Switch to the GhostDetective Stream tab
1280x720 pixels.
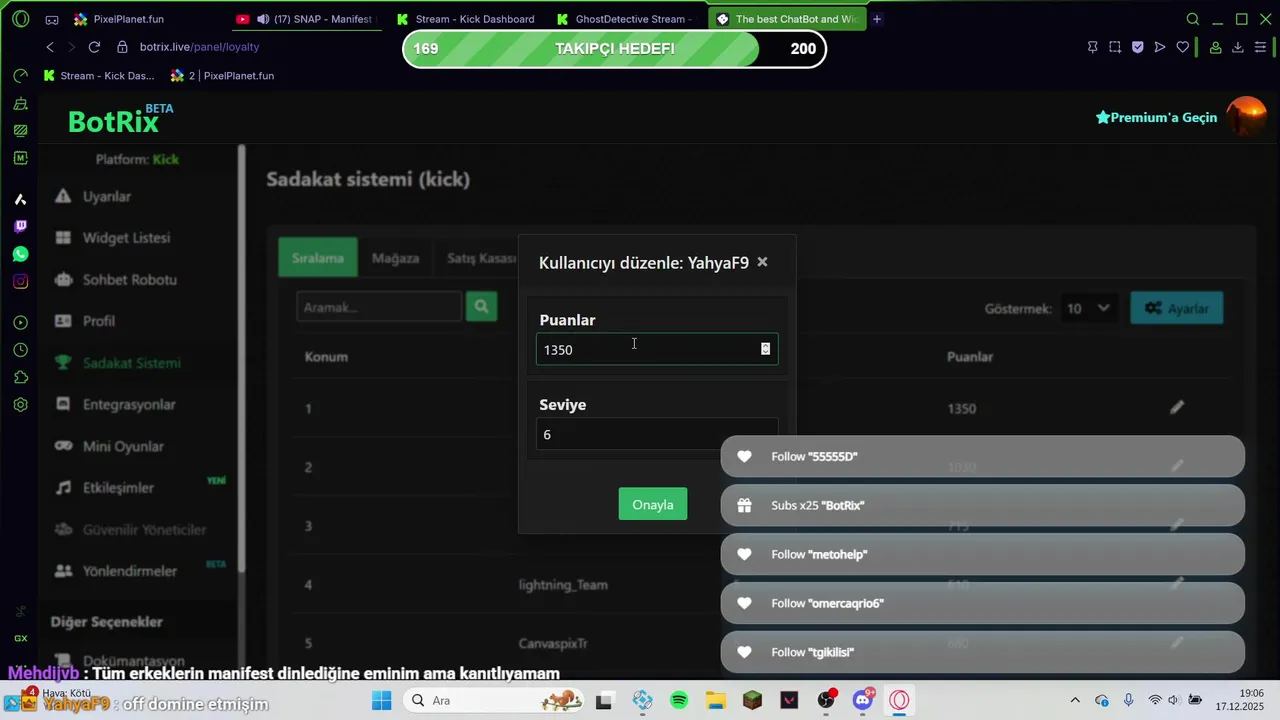click(626, 19)
